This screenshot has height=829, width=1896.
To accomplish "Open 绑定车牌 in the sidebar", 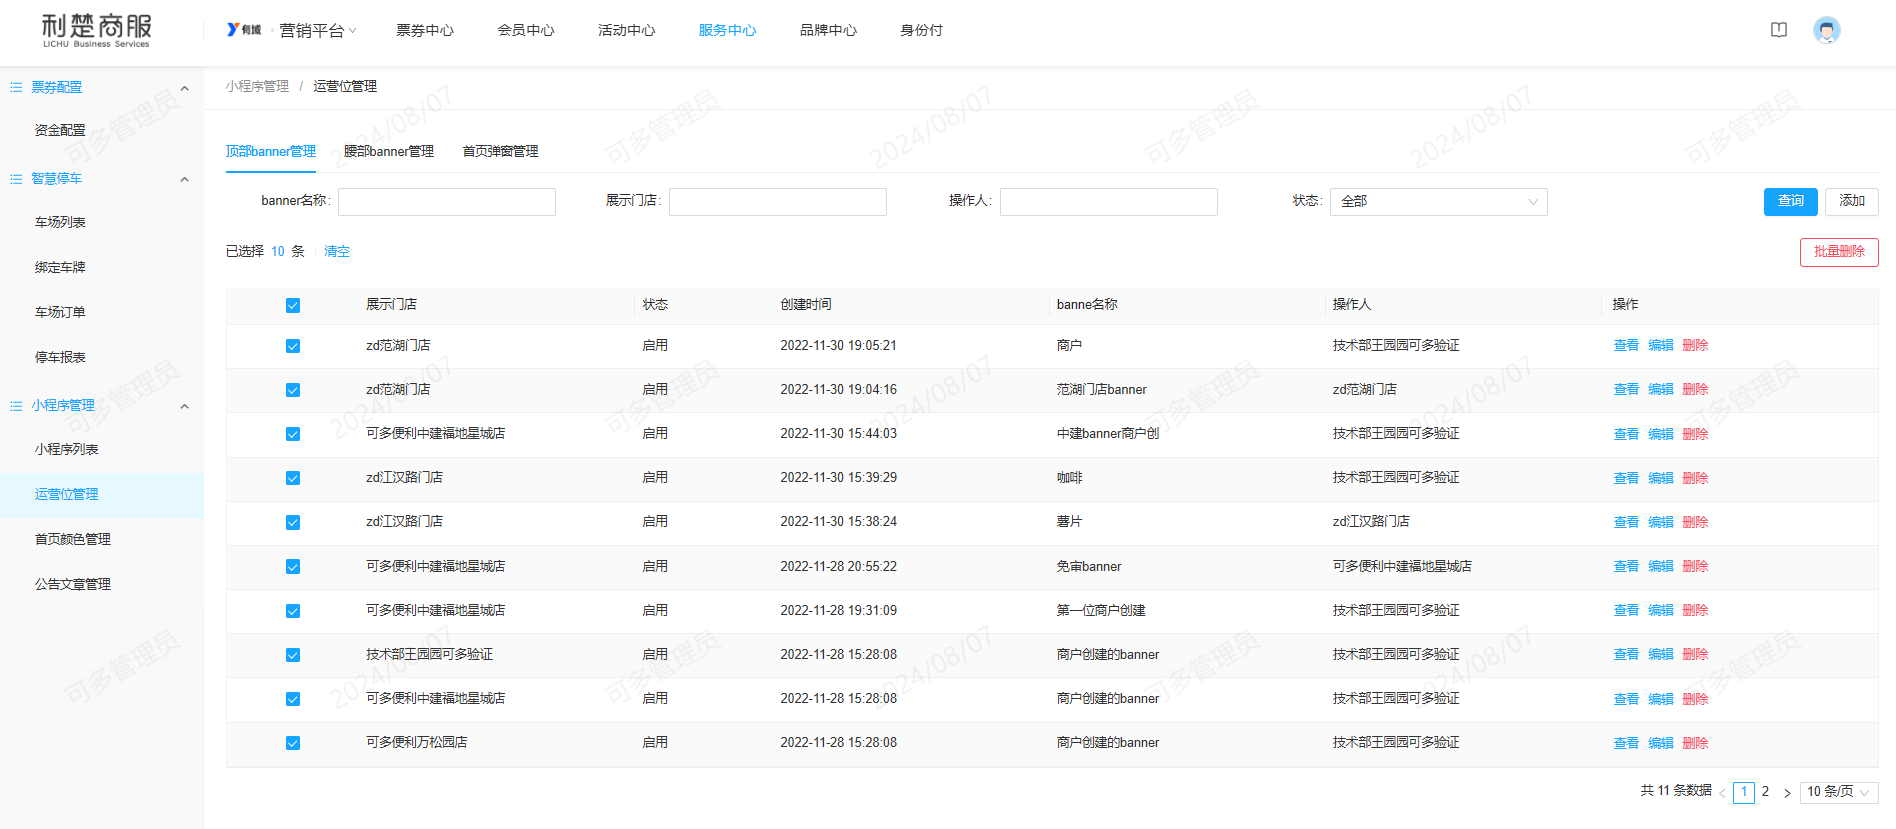I will [x=60, y=268].
